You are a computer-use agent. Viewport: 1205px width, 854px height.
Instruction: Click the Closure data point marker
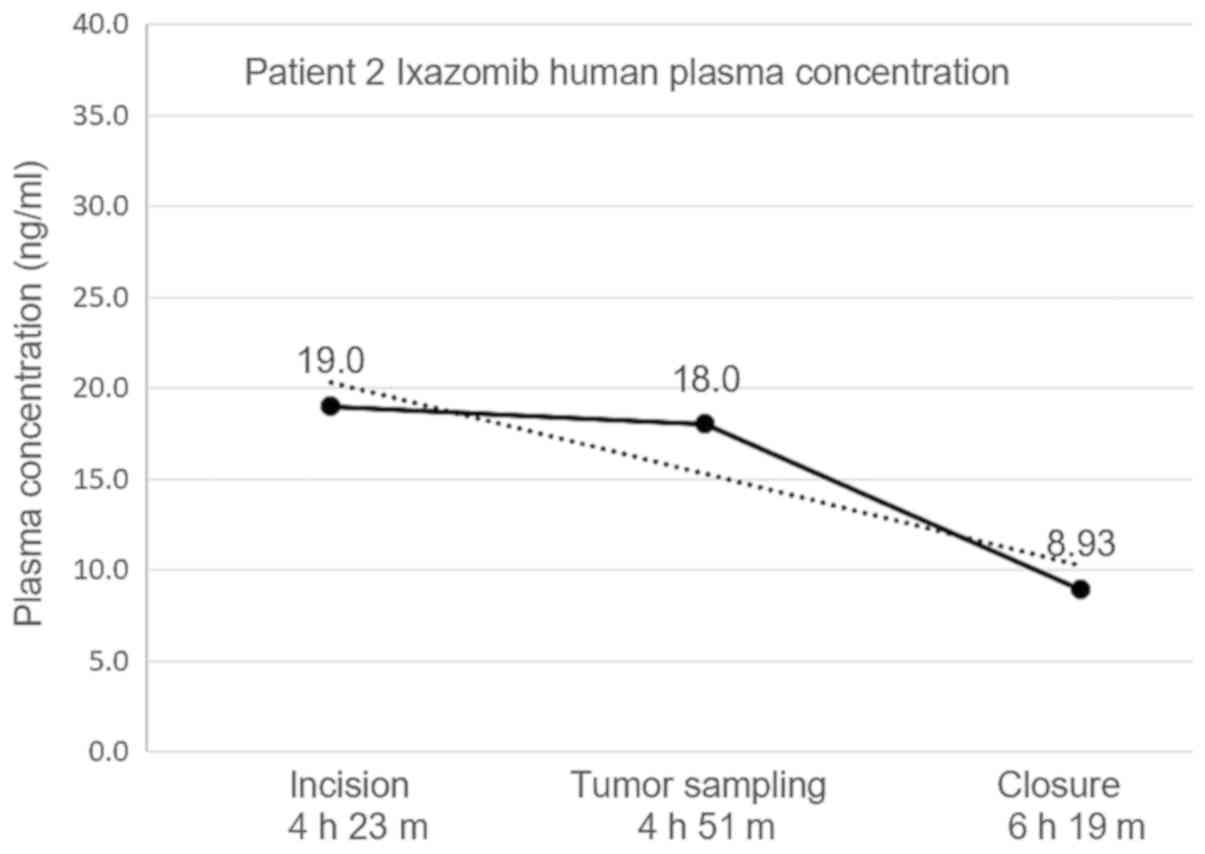click(x=1080, y=589)
